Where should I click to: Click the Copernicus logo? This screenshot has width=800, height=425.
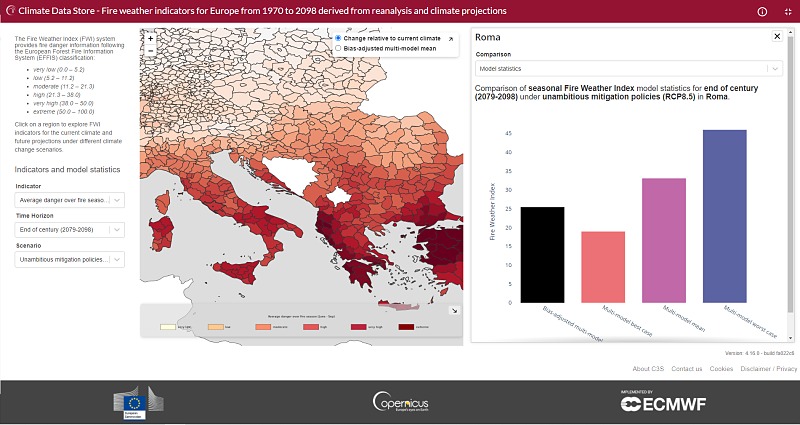click(x=401, y=402)
